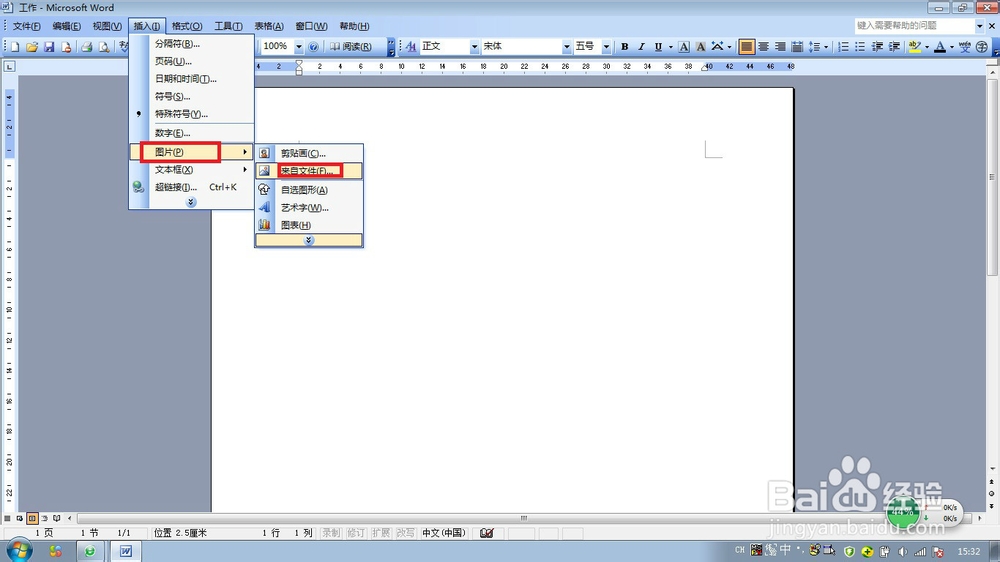Click the Word taskbar button
This screenshot has height=562, width=1000.
(x=126, y=551)
